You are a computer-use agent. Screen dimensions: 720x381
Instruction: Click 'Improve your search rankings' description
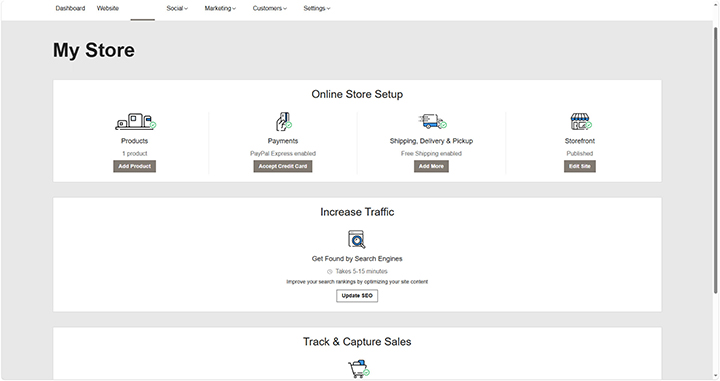(x=357, y=282)
